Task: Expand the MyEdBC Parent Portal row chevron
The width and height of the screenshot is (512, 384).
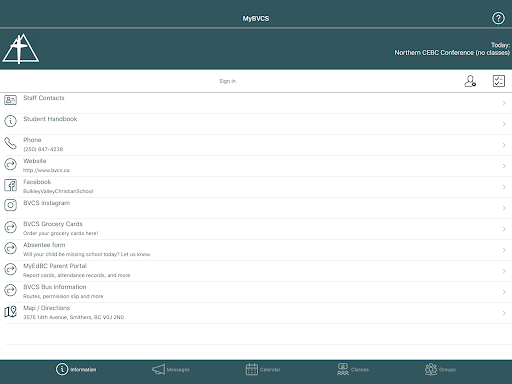Action: click(x=504, y=271)
